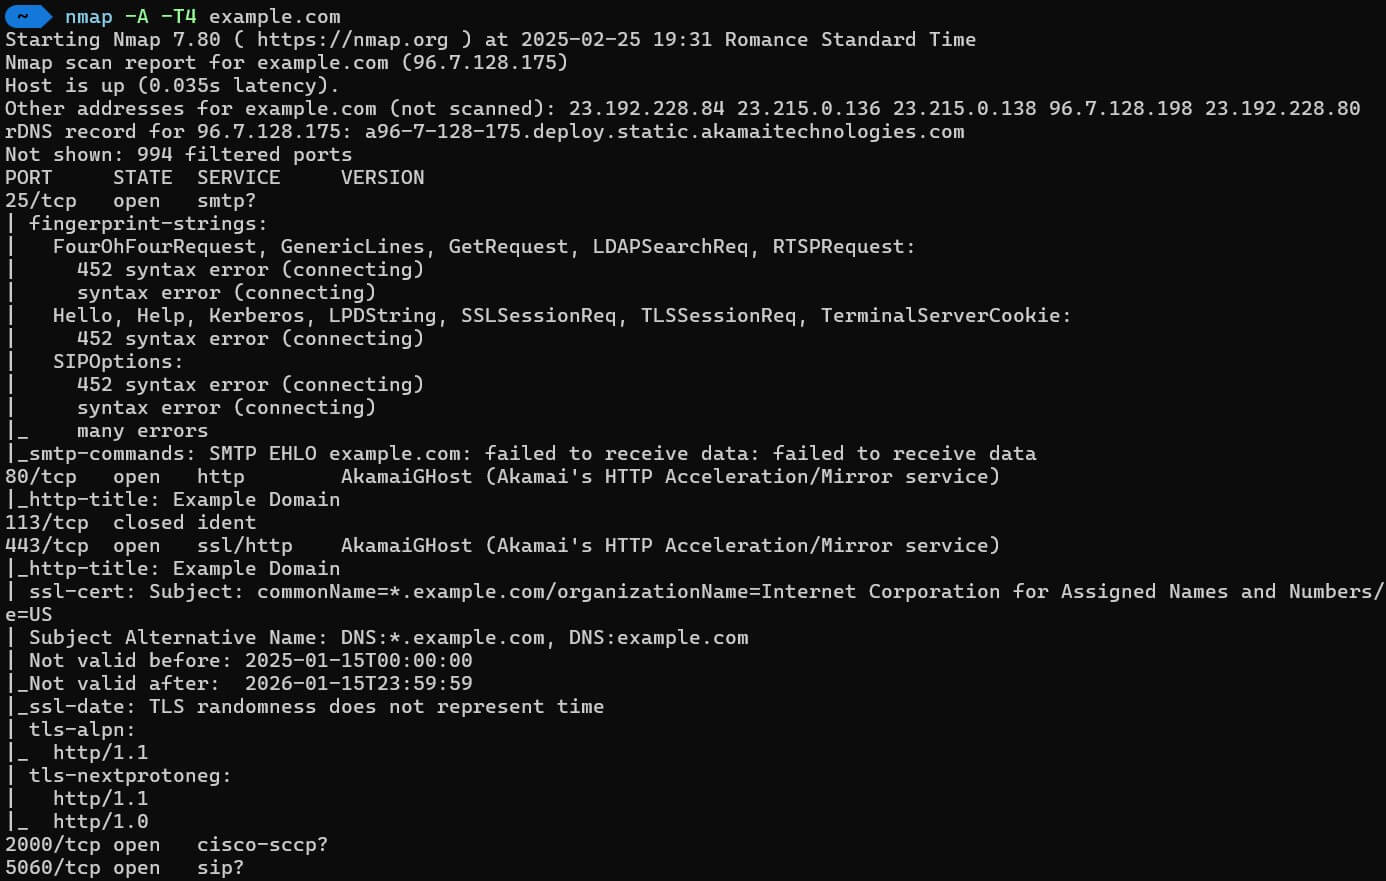Image resolution: width=1386 pixels, height=881 pixels.
Task: Click the SIPOptions heading
Action: tap(118, 361)
